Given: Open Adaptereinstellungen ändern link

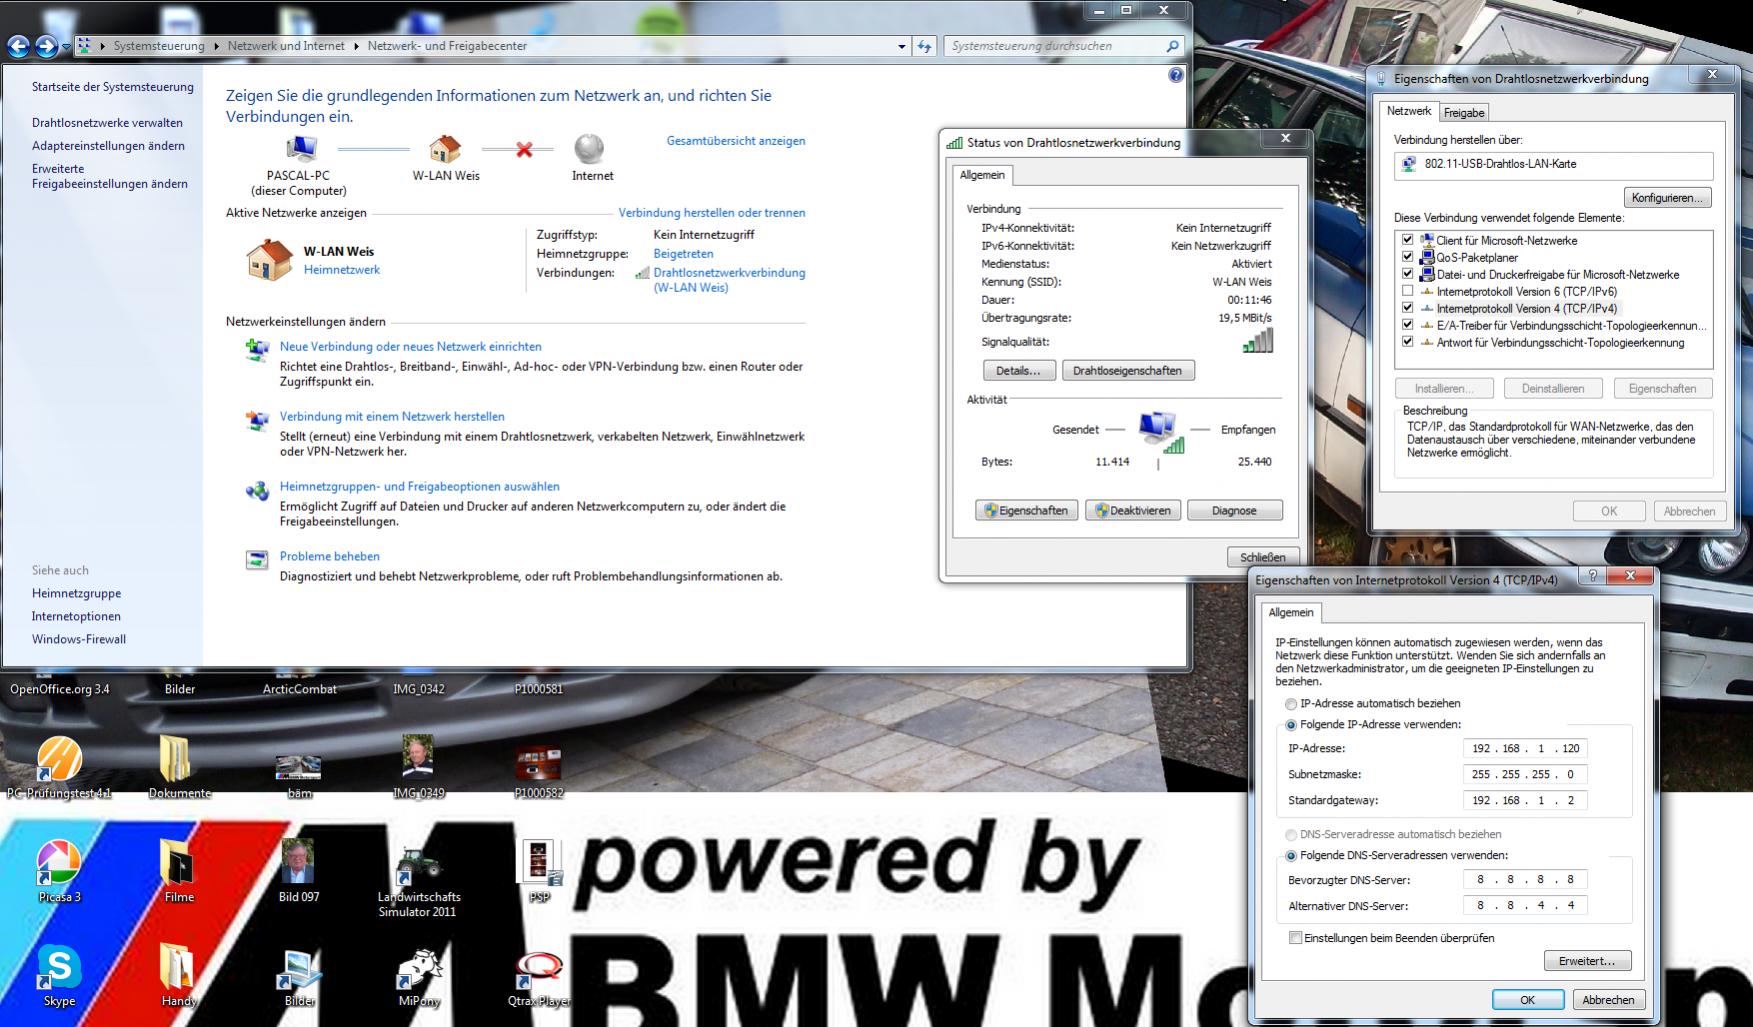Looking at the screenshot, I should click(x=108, y=146).
